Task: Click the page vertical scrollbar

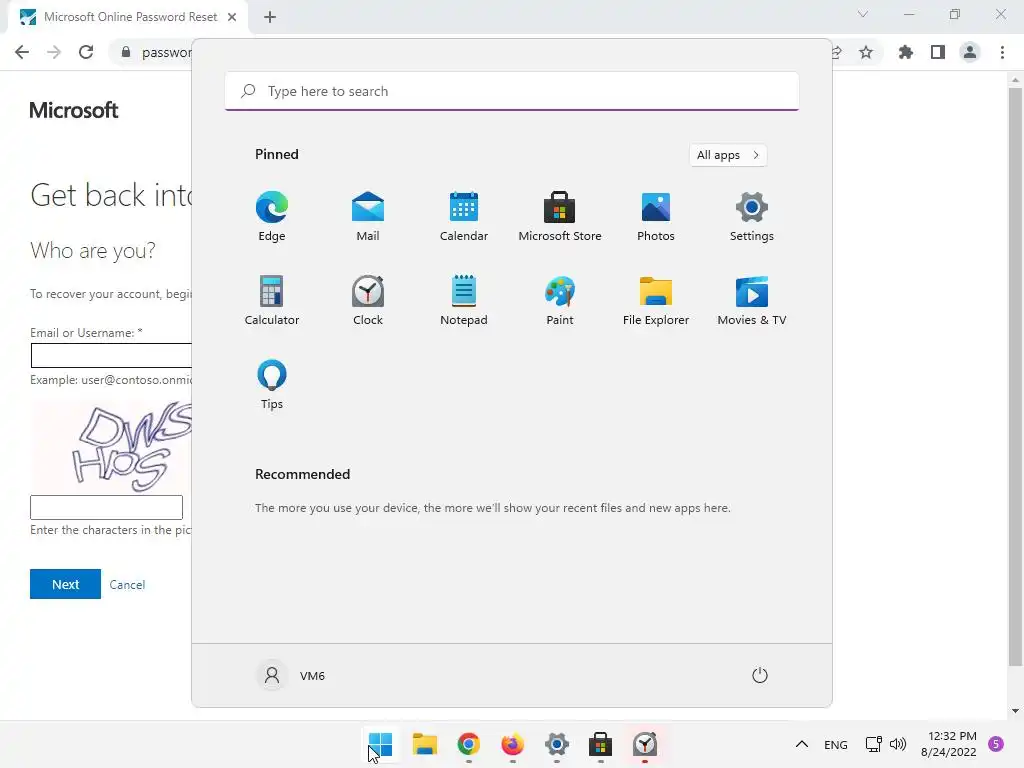Action: 1015,377
